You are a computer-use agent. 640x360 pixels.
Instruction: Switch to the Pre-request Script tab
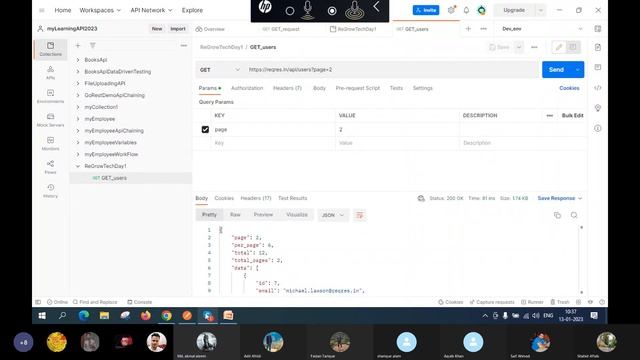(358, 88)
